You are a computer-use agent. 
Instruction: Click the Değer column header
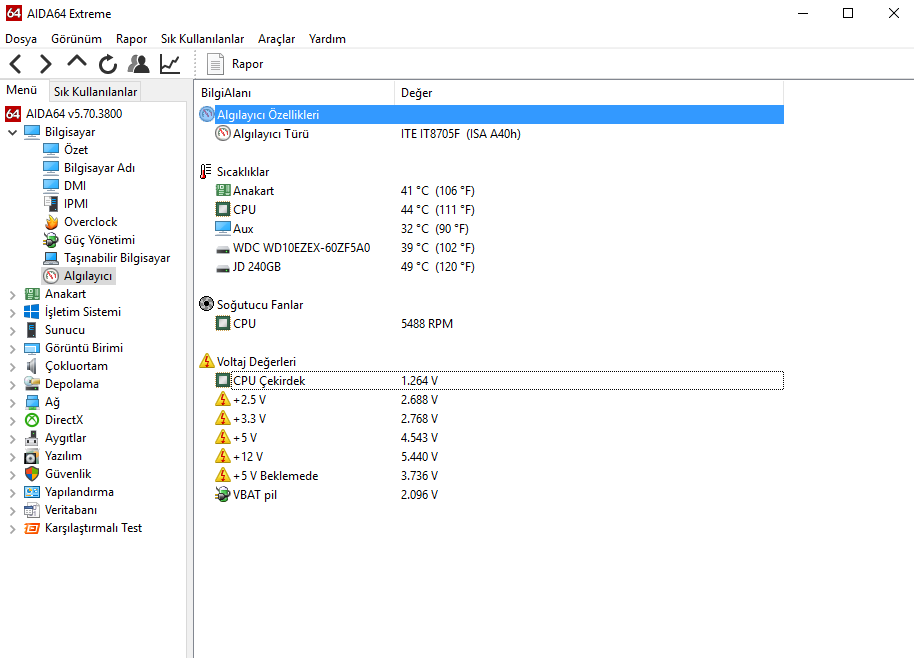(x=589, y=93)
